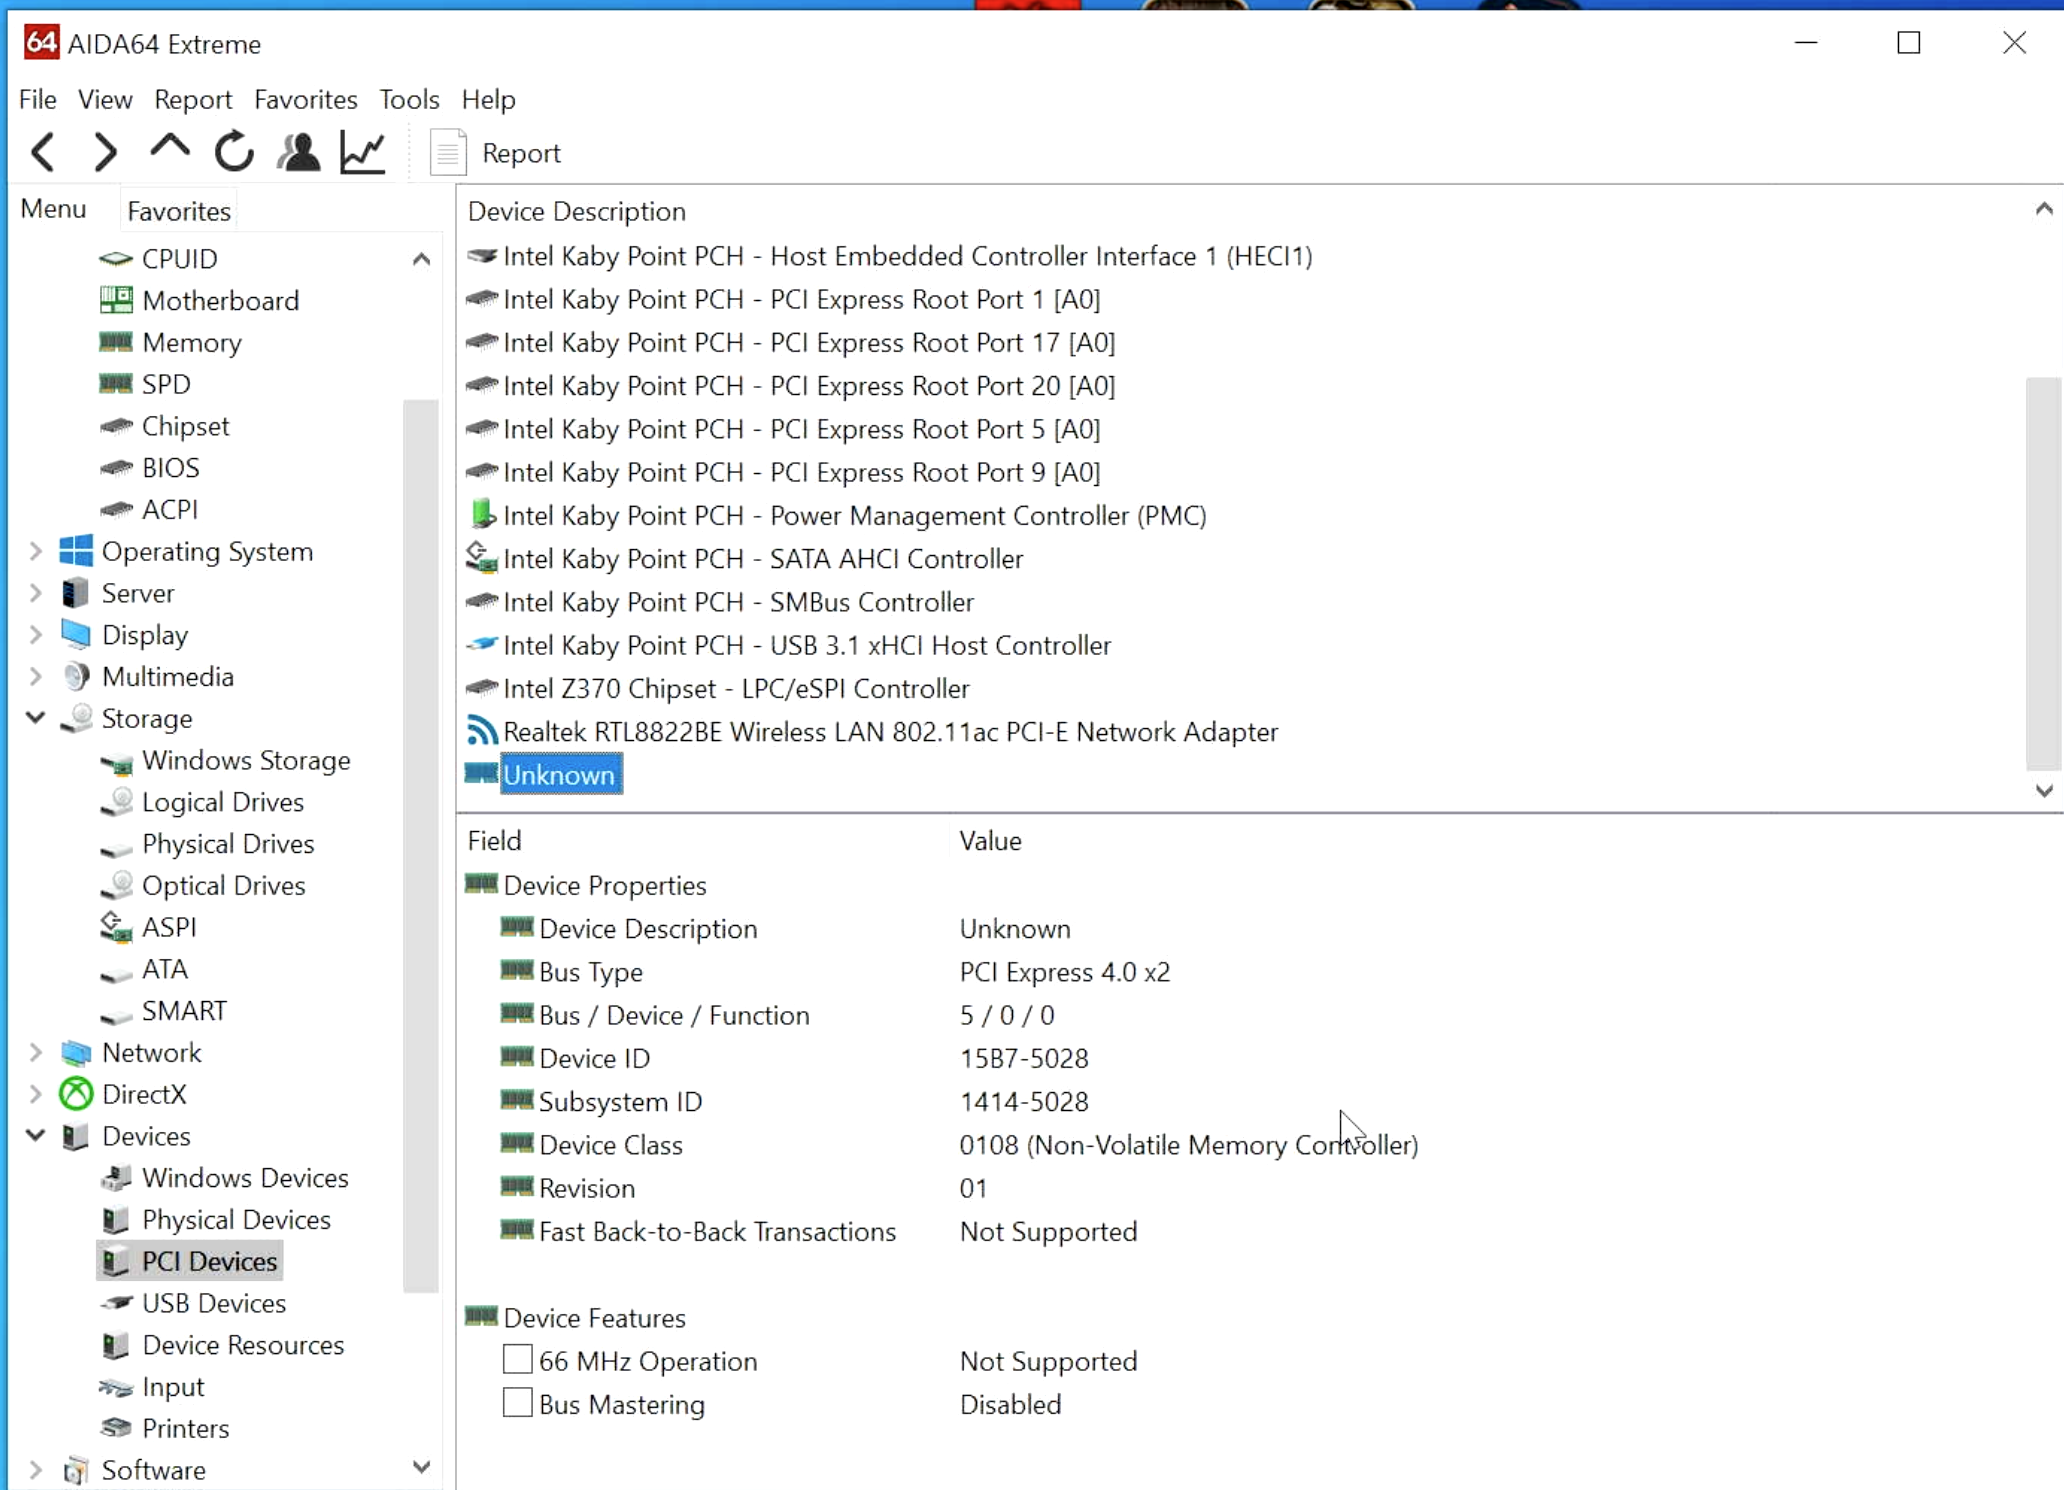Click the Field column header
The height and width of the screenshot is (1490, 2064).
coord(494,840)
